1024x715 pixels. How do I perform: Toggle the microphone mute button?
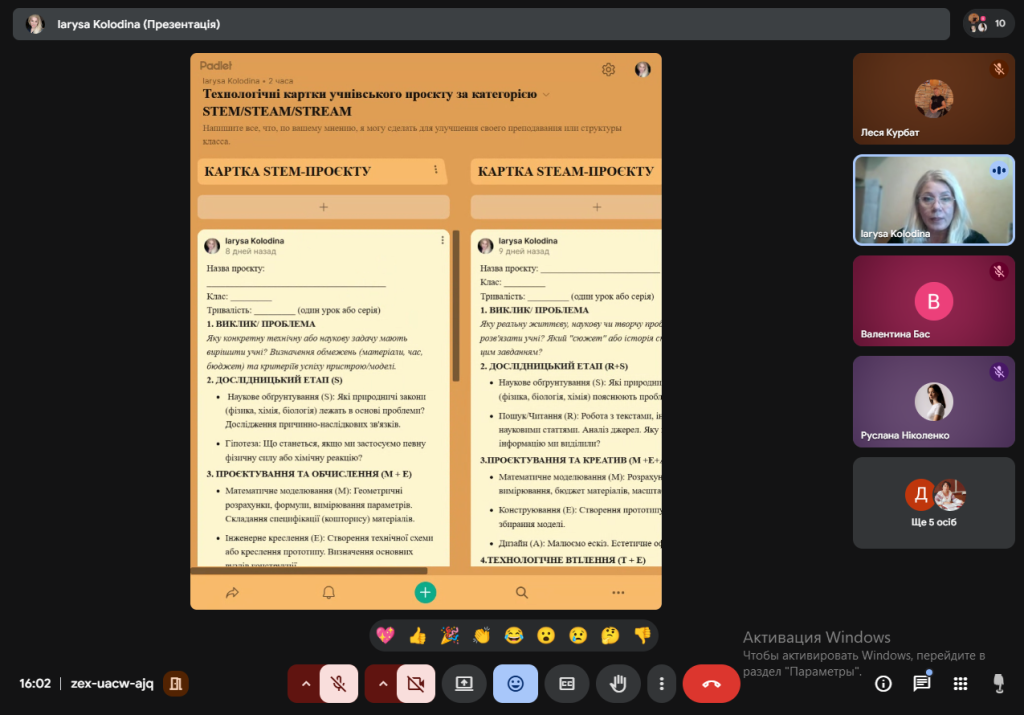click(339, 684)
